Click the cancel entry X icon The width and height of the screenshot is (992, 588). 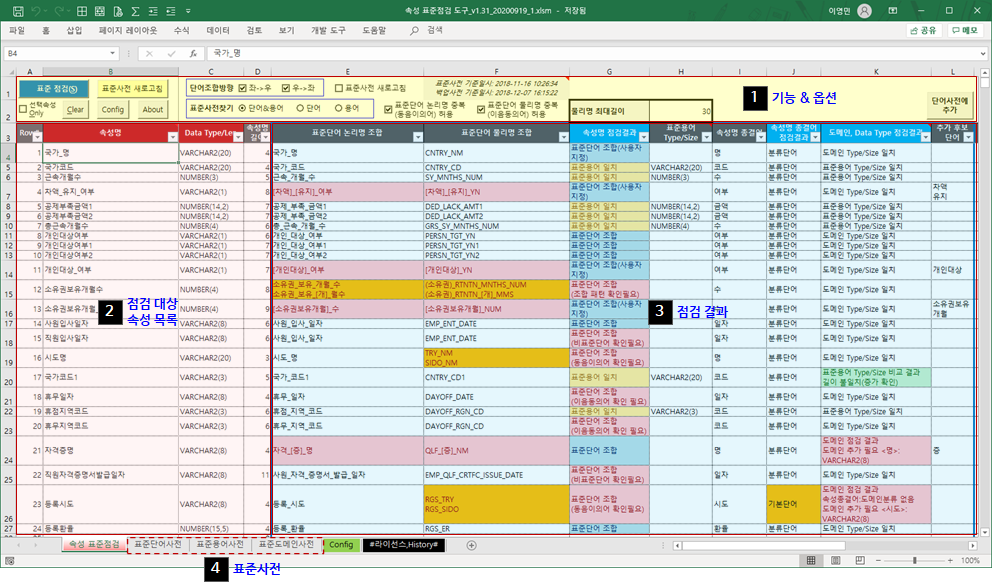point(149,54)
